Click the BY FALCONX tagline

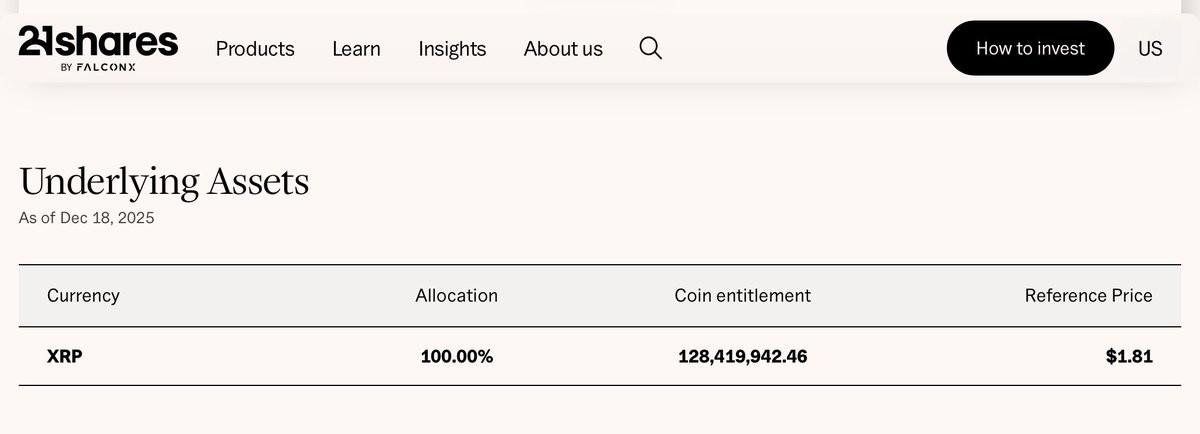tap(98, 67)
